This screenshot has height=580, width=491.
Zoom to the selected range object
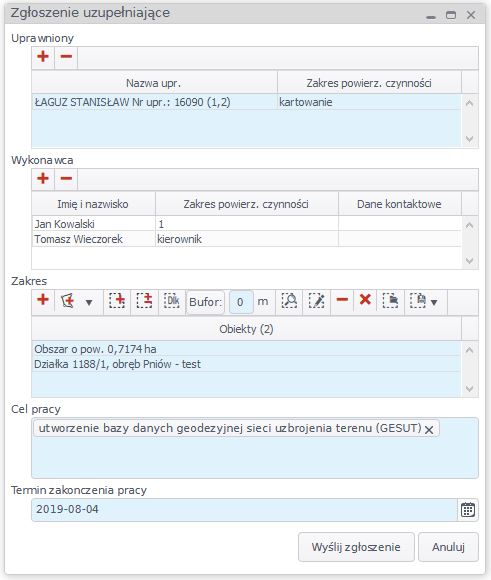pyautogui.click(x=289, y=301)
